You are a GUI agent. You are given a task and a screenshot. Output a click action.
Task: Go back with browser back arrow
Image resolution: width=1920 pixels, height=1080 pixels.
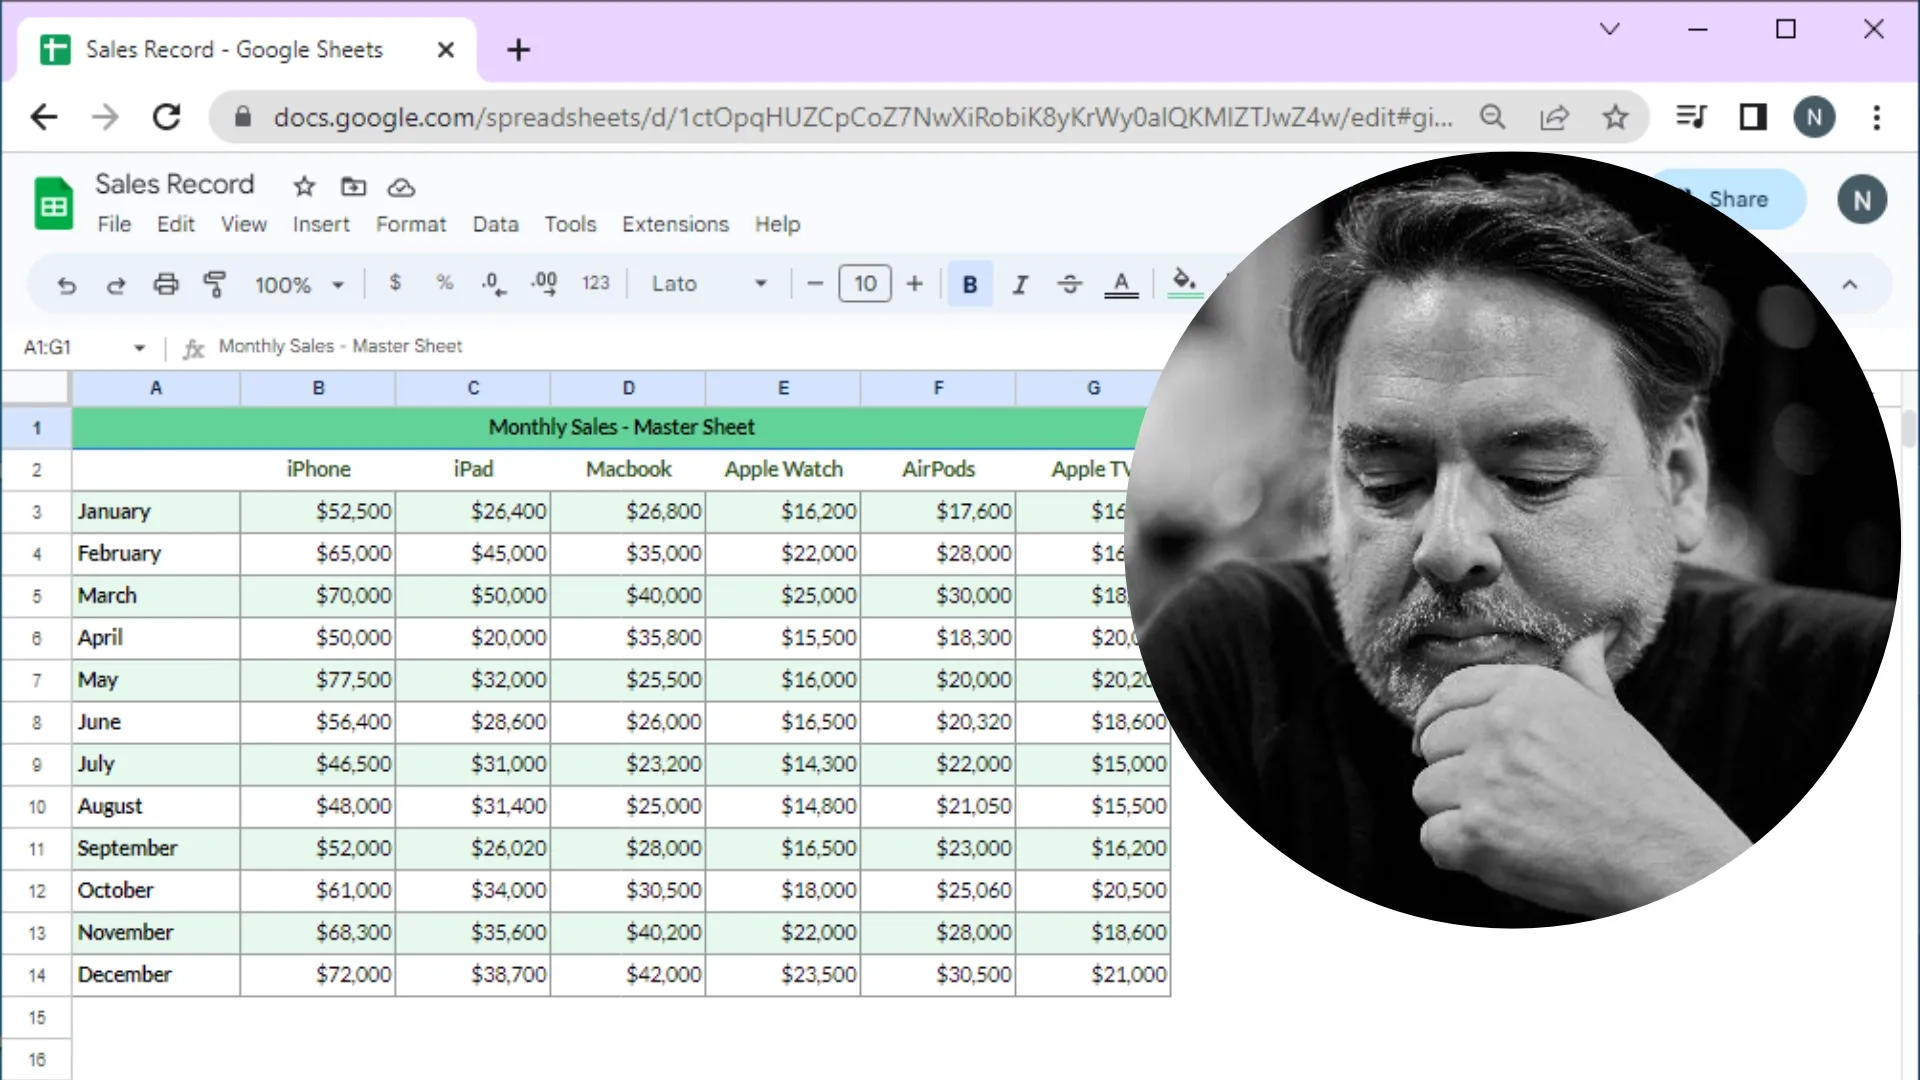pyautogui.click(x=44, y=117)
